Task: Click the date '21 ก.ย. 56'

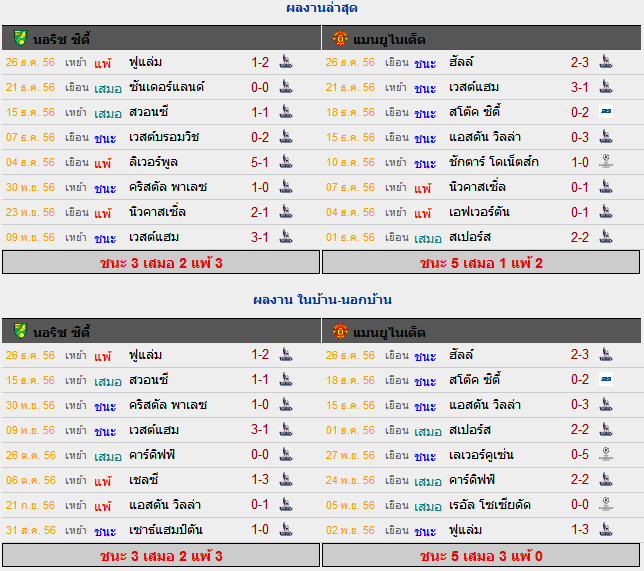Action: 30,505
